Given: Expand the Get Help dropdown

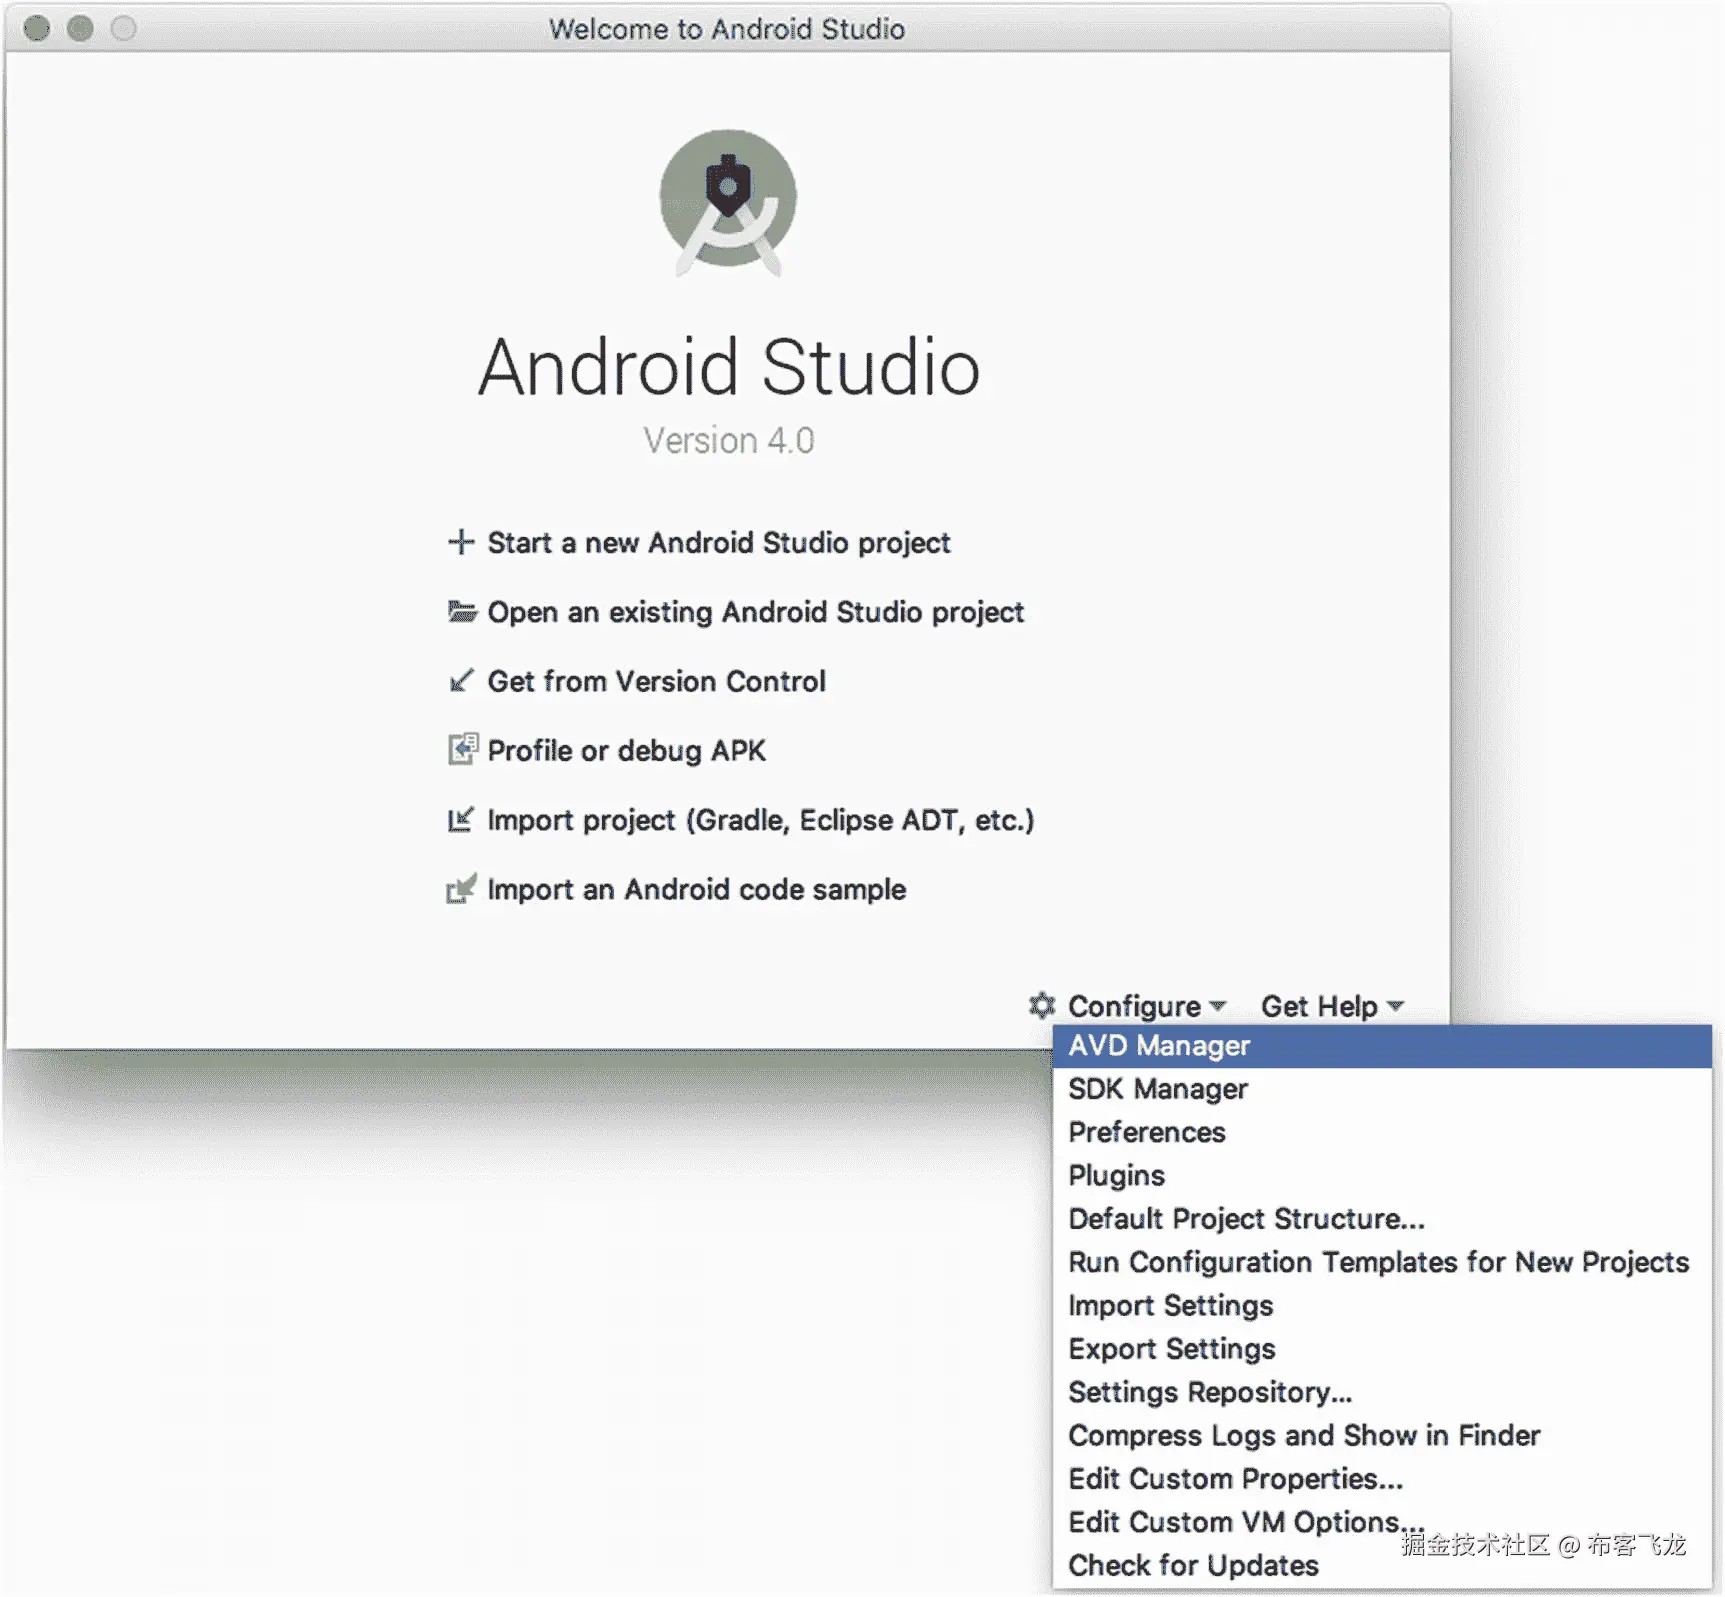Looking at the screenshot, I should 1333,1006.
